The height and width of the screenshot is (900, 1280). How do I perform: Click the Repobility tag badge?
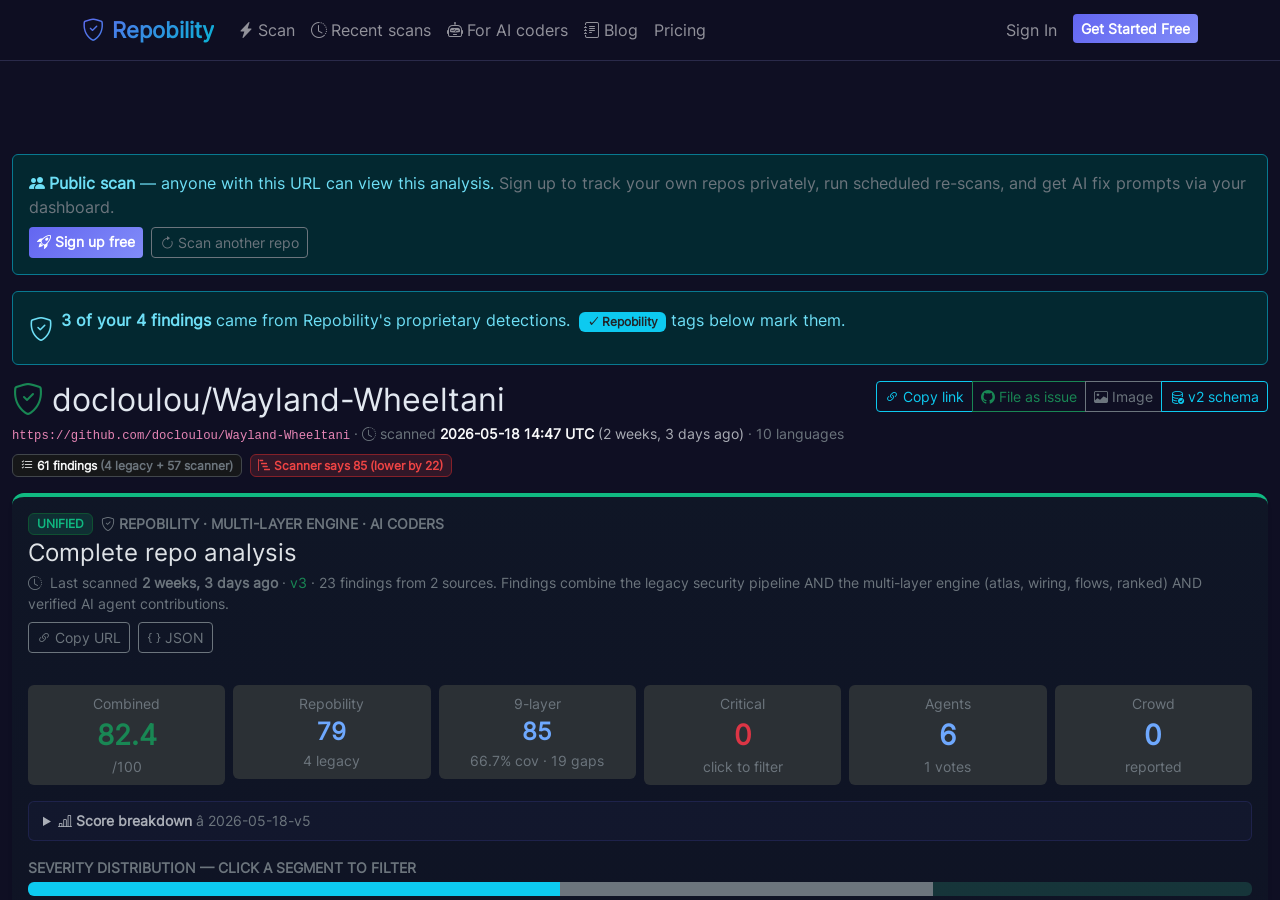click(x=622, y=322)
